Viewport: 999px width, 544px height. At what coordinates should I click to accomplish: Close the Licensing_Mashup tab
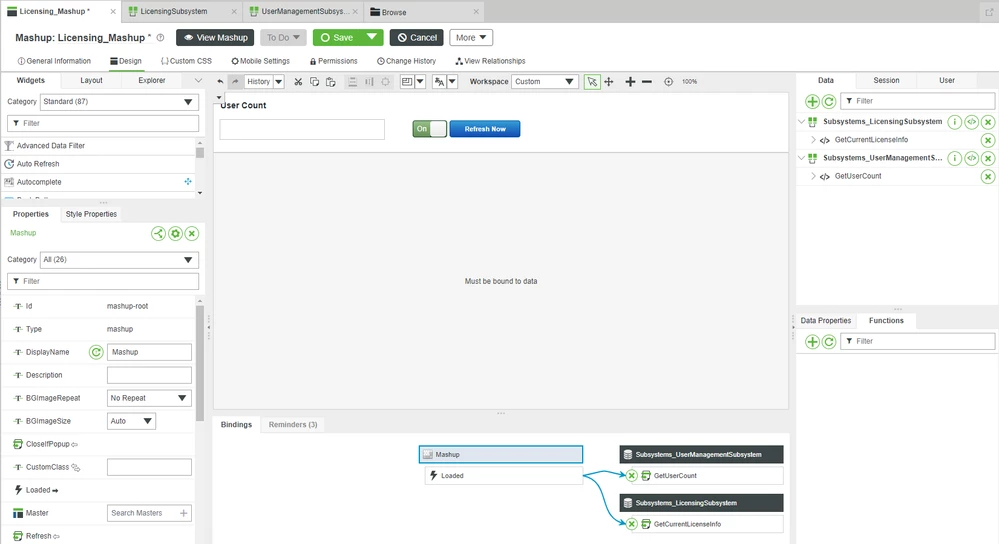[113, 12]
